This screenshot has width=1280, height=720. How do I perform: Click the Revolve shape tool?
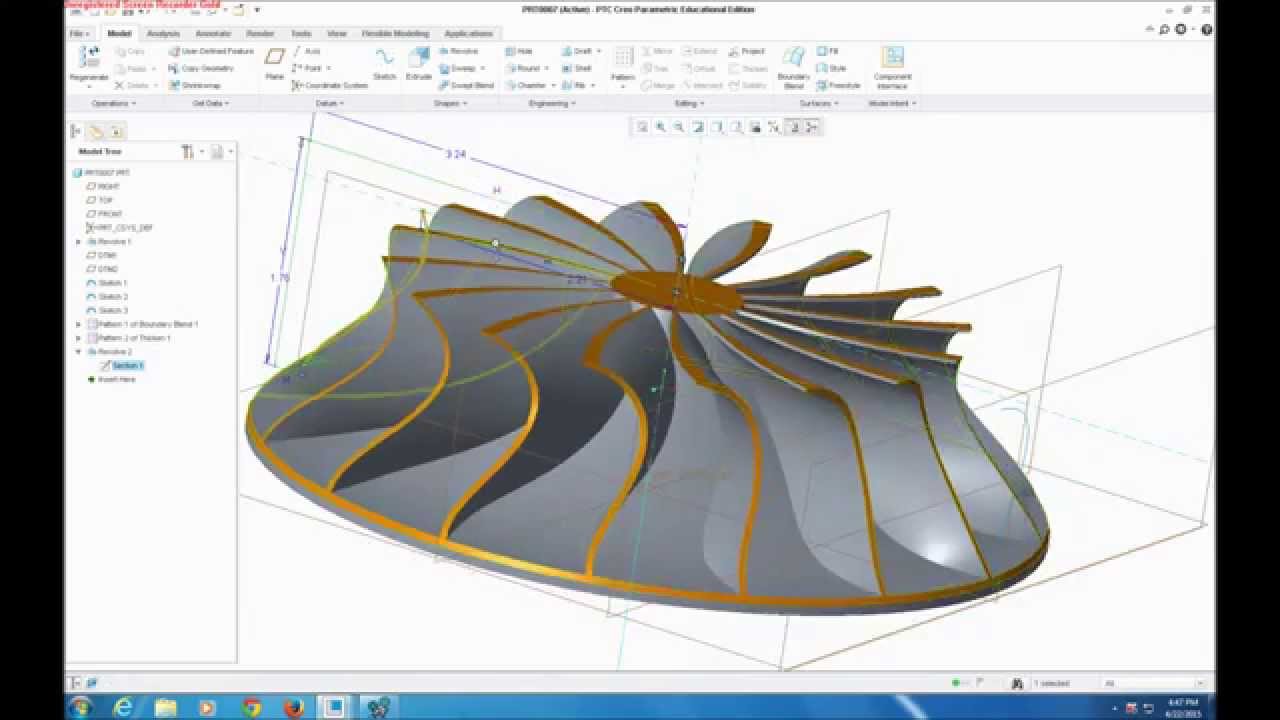[458, 51]
